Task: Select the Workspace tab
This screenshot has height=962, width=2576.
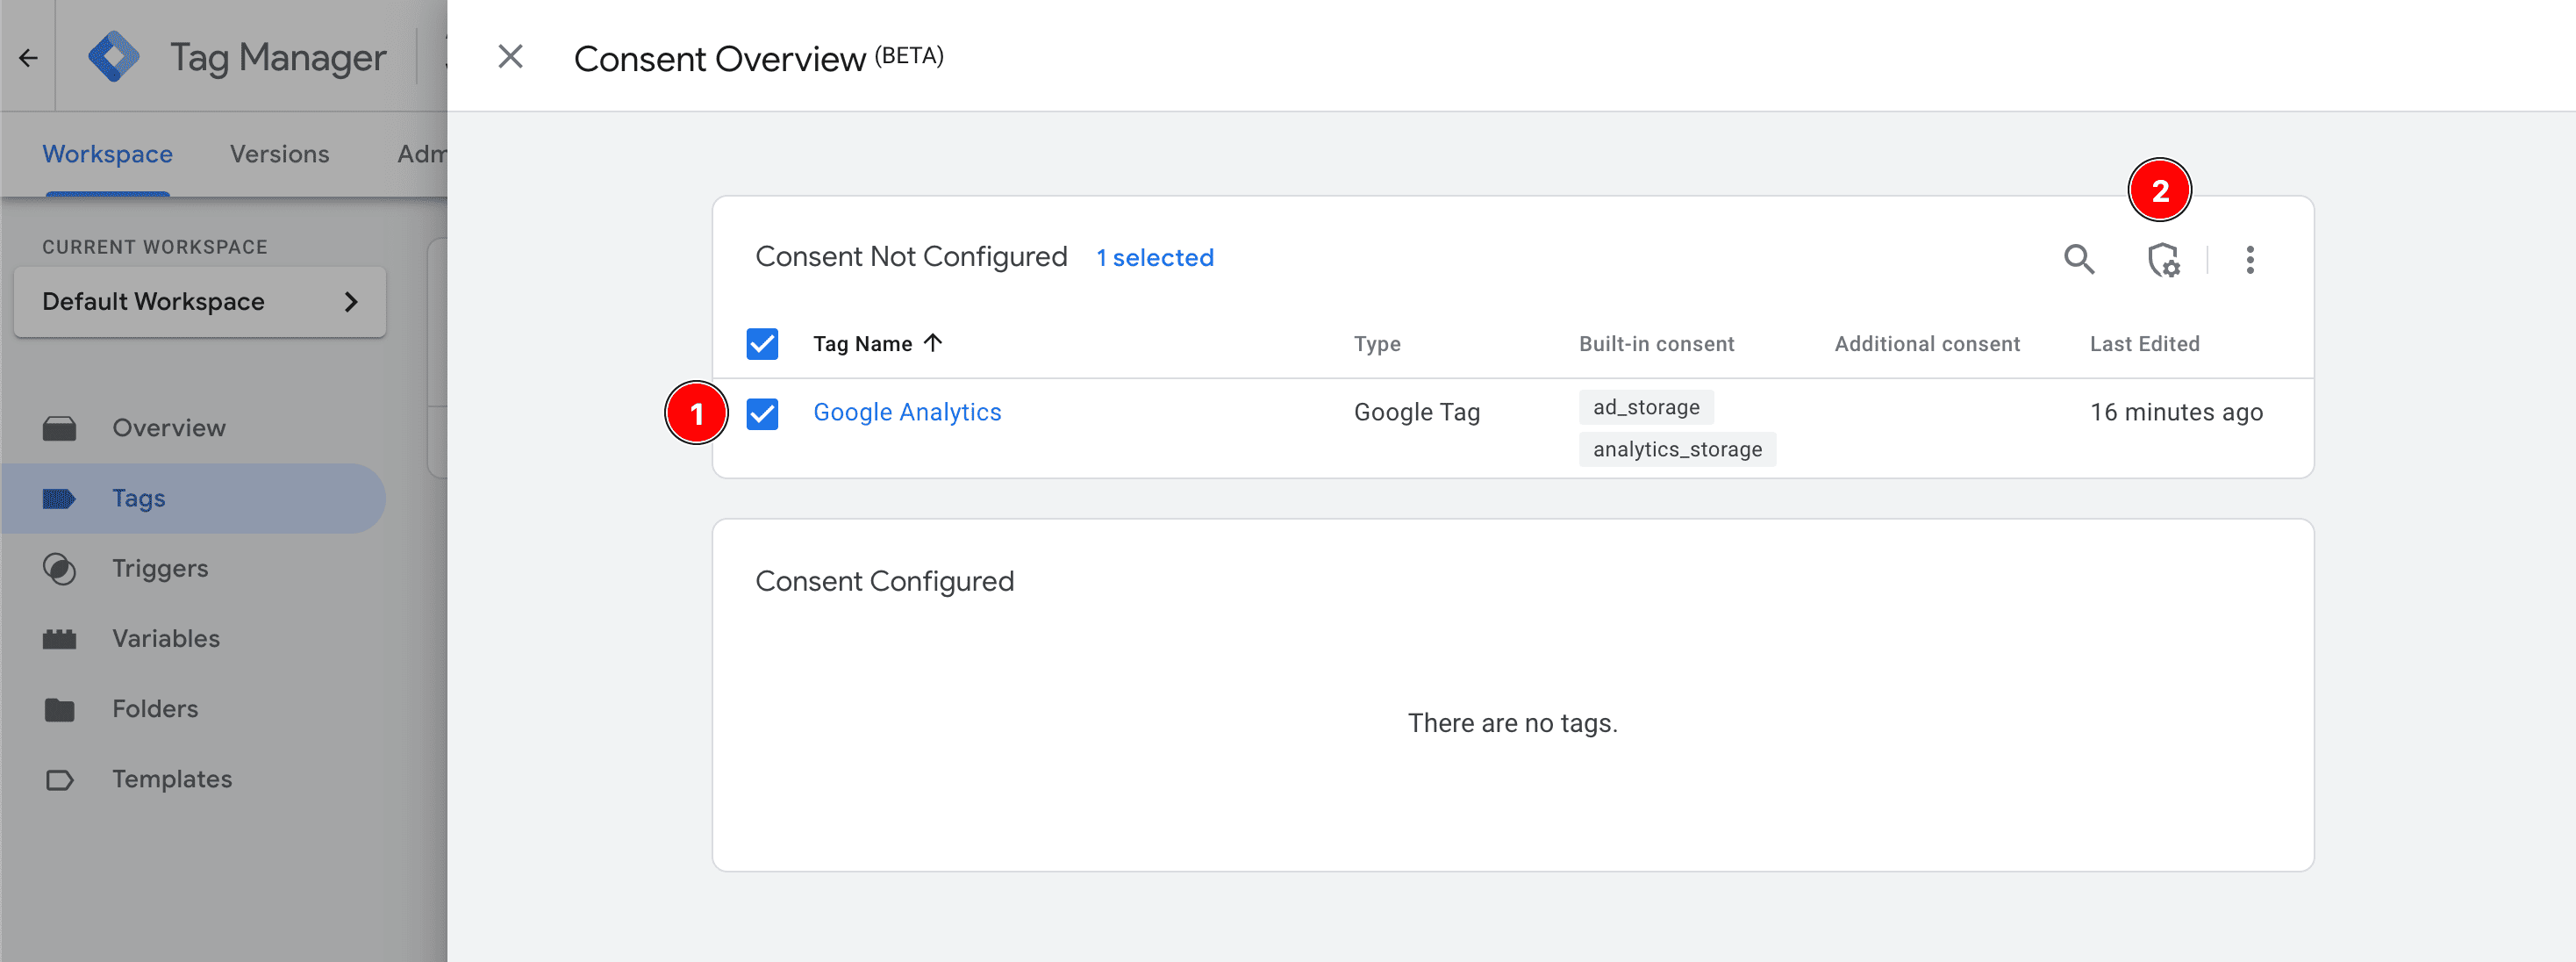Action: pos(107,154)
